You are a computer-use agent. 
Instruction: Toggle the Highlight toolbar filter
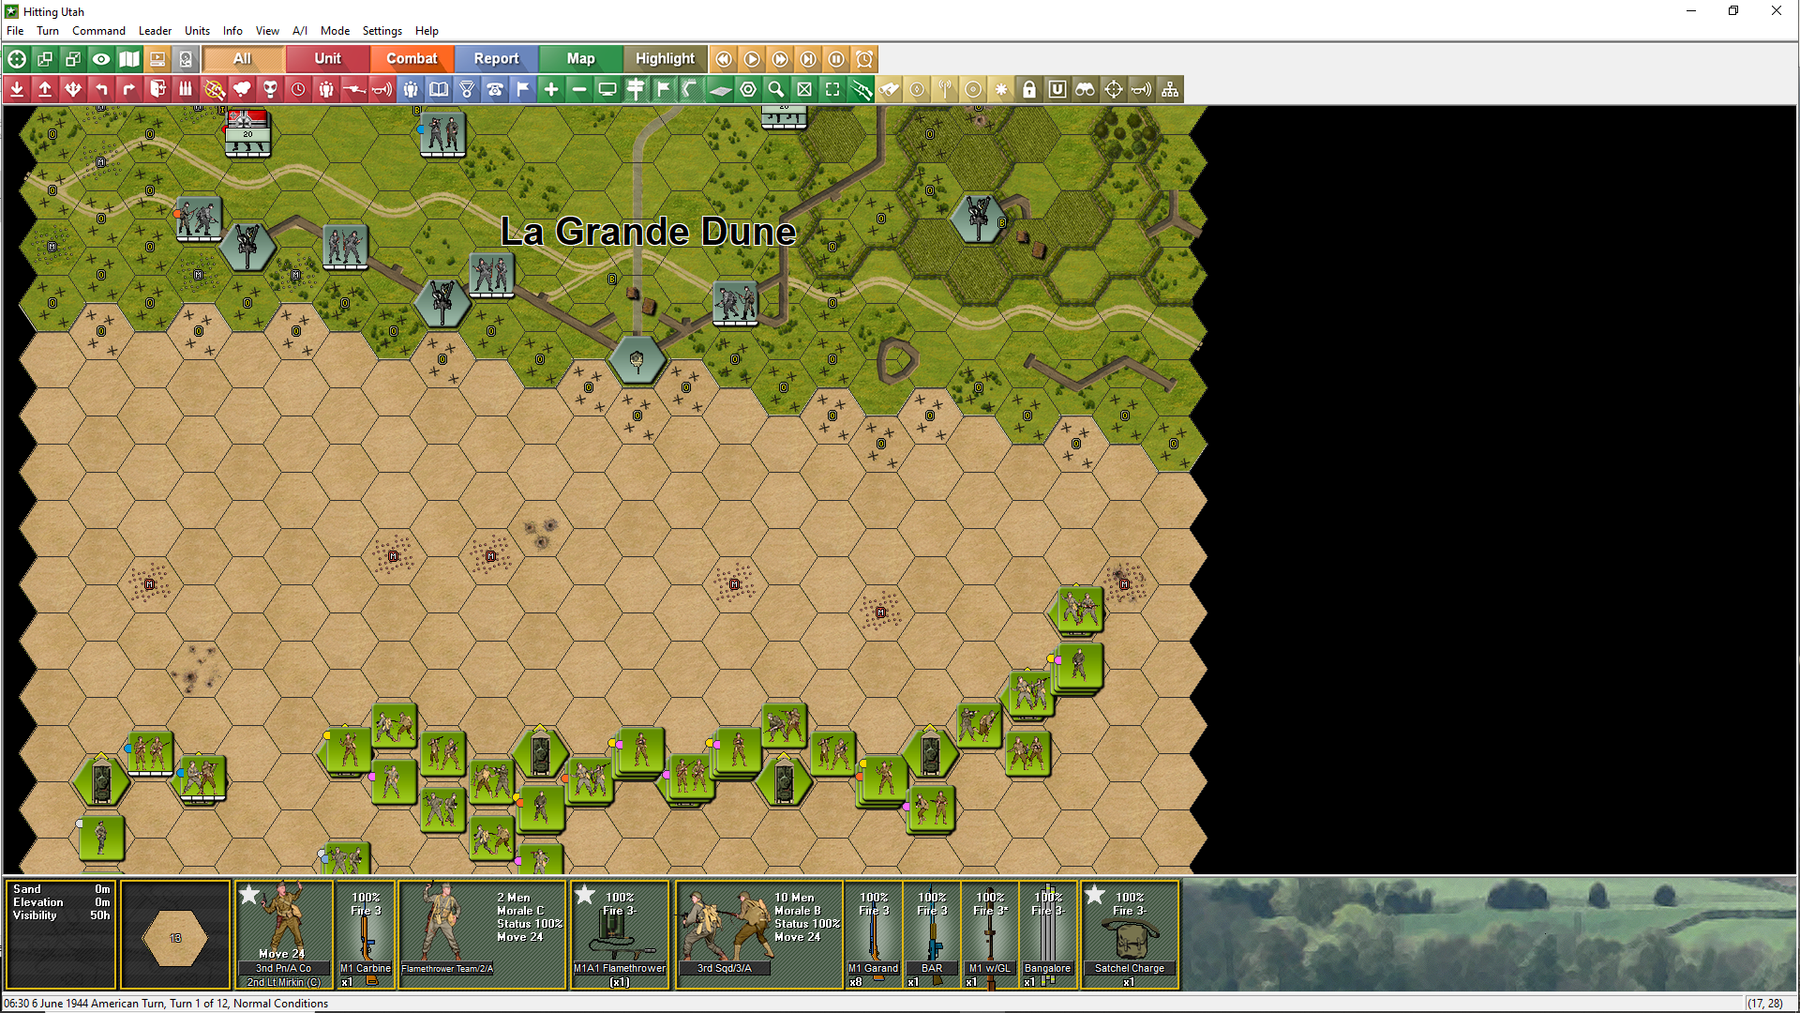coord(664,59)
